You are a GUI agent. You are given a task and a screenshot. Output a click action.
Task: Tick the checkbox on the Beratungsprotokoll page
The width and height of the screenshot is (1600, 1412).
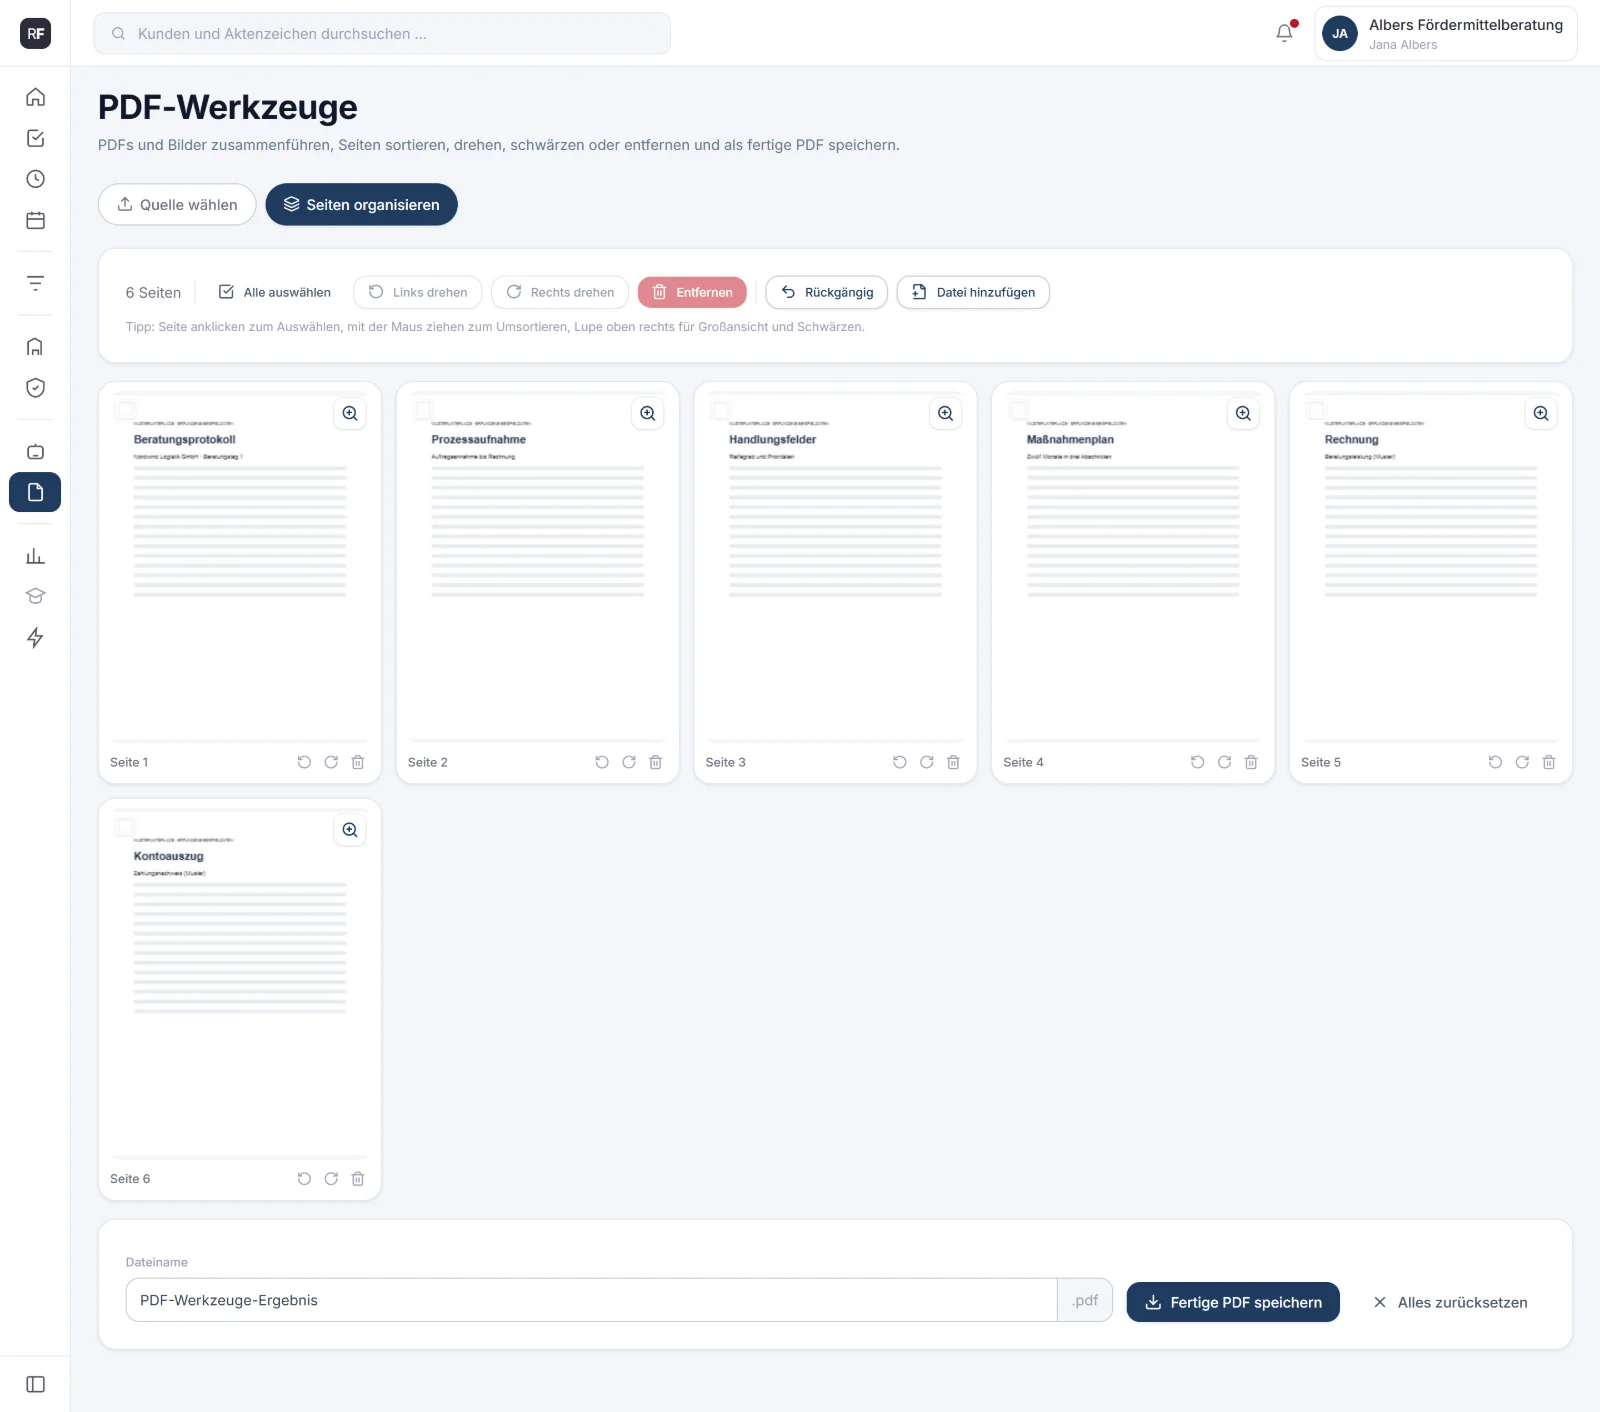click(125, 410)
